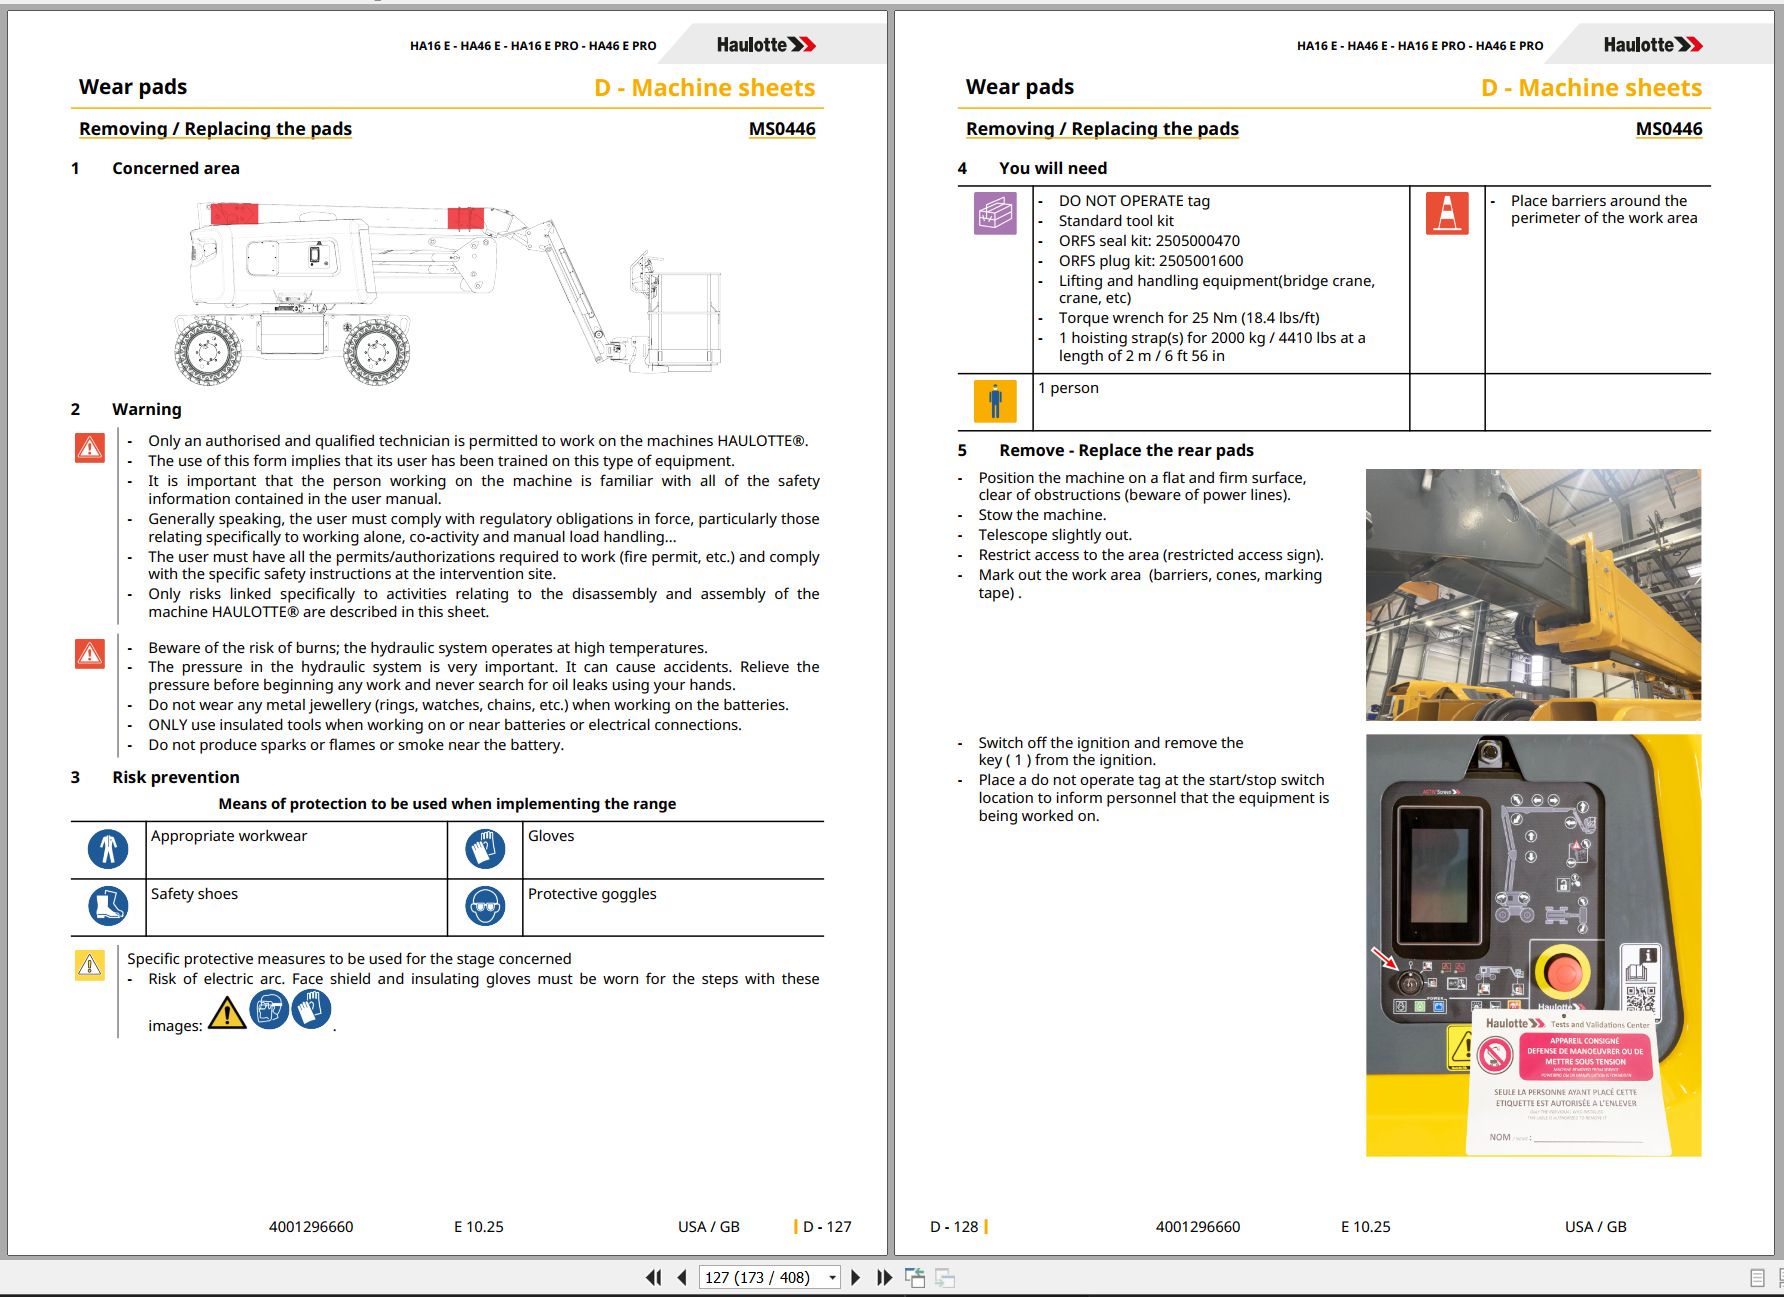Click 'E 10.25' in the right page footer
Viewport: 1784px width, 1297px height.
(1366, 1227)
